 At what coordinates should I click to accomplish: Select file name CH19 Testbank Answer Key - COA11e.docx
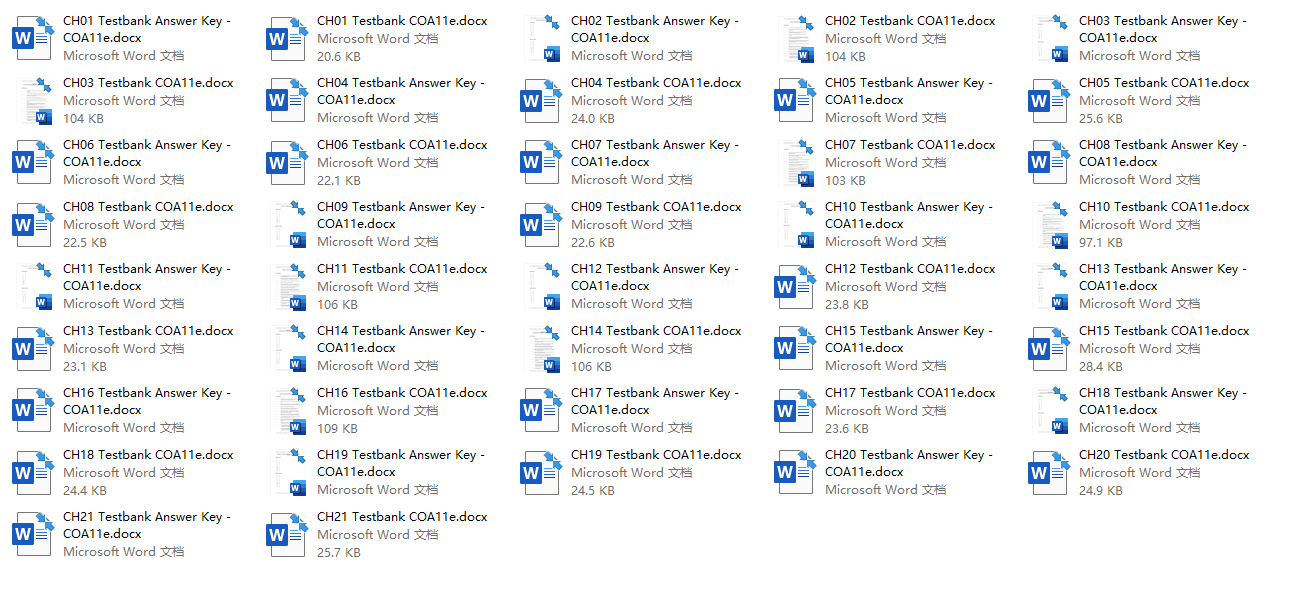click(x=401, y=463)
